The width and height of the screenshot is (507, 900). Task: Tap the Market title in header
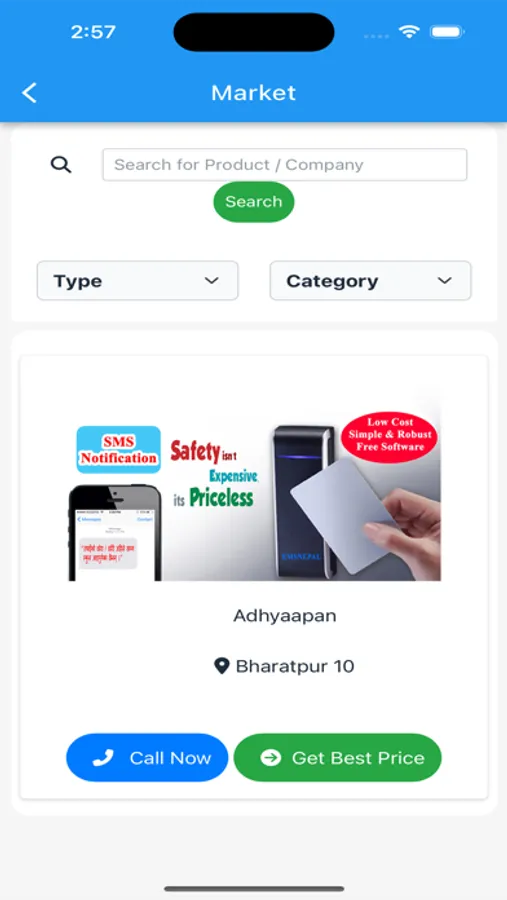click(253, 92)
